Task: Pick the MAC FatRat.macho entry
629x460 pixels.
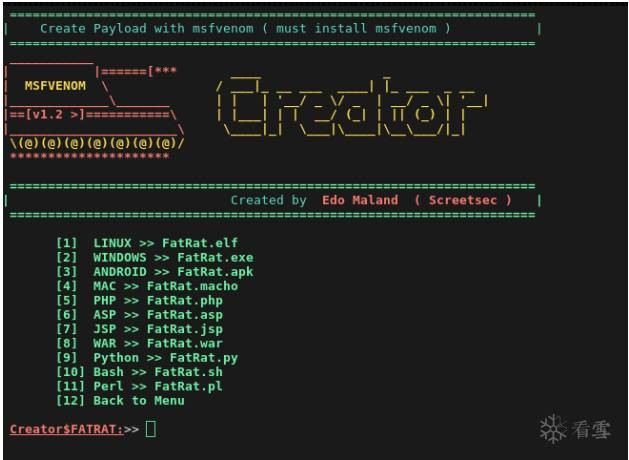Action: coord(147,286)
